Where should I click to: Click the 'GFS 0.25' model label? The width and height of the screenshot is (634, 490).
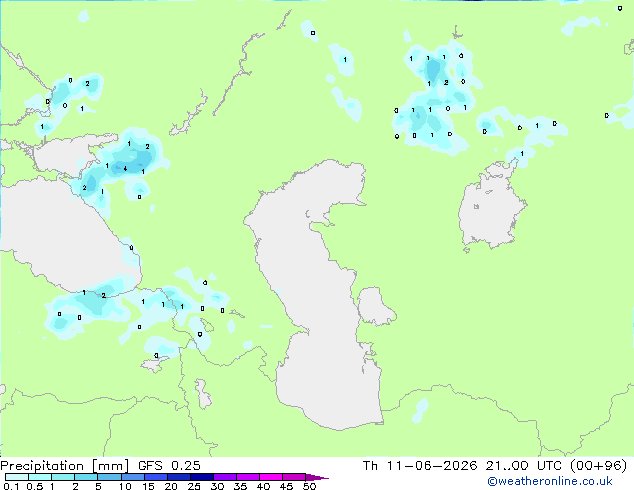[x=169, y=466]
